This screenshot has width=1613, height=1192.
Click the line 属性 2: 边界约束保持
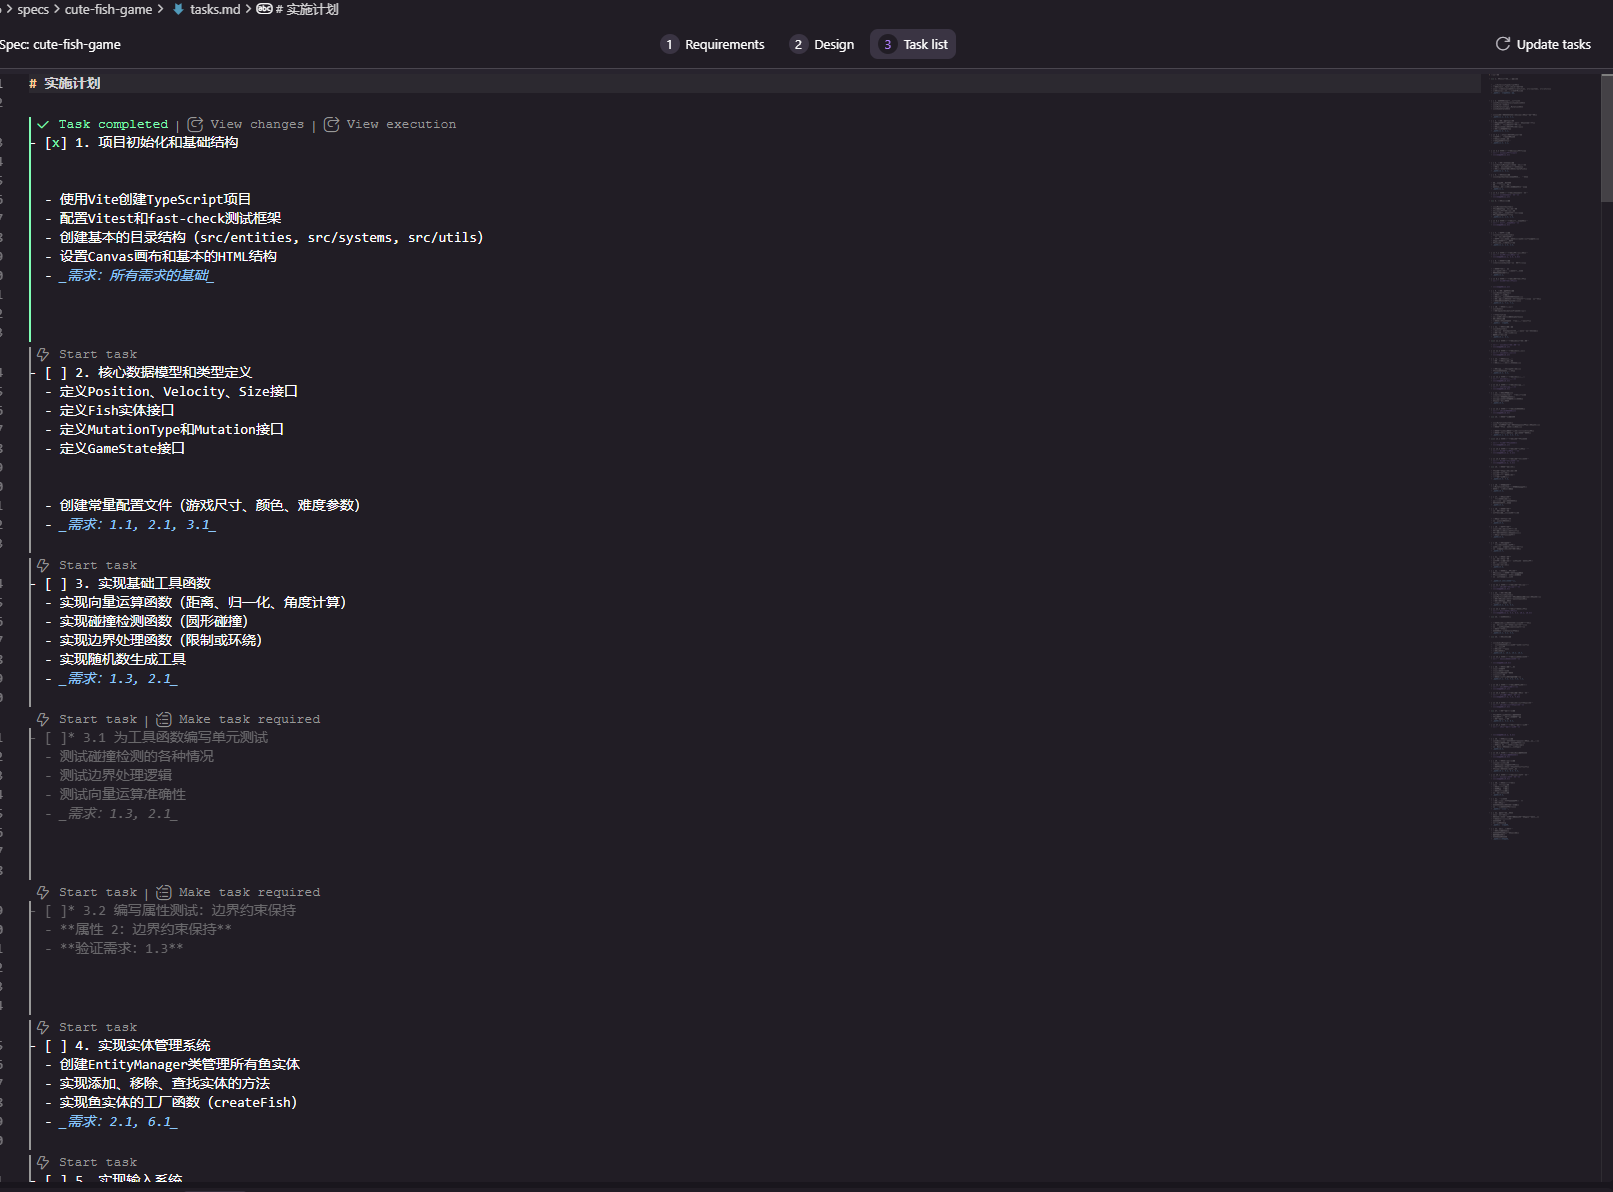pyautogui.click(x=145, y=930)
